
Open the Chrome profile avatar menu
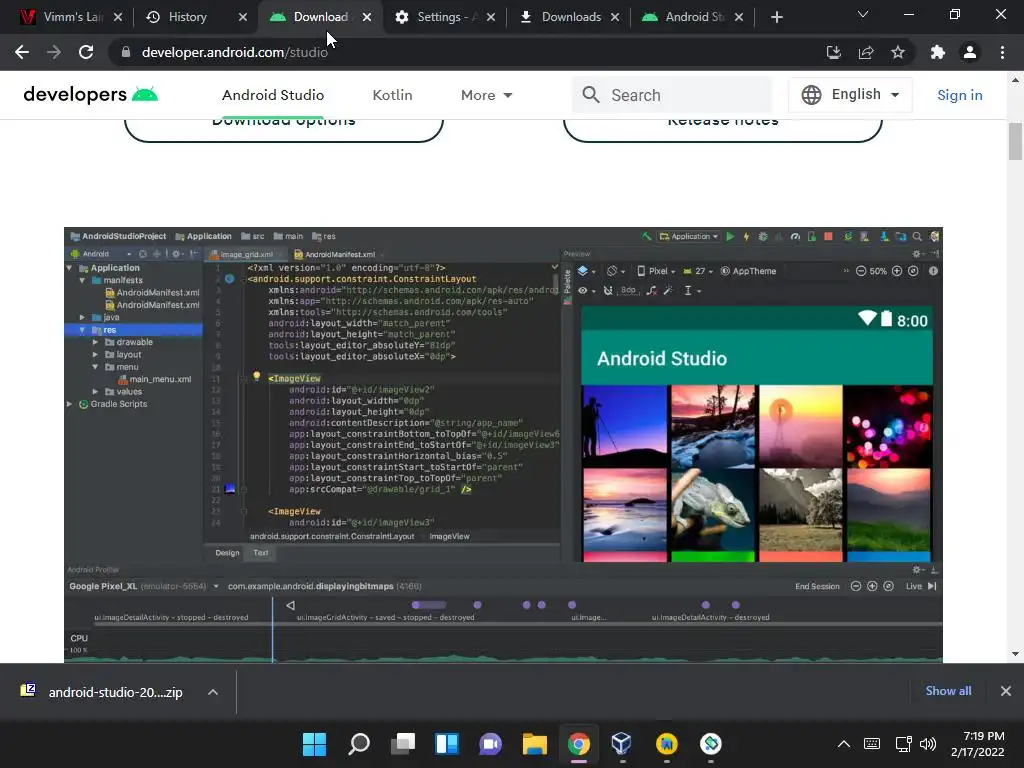(x=970, y=52)
